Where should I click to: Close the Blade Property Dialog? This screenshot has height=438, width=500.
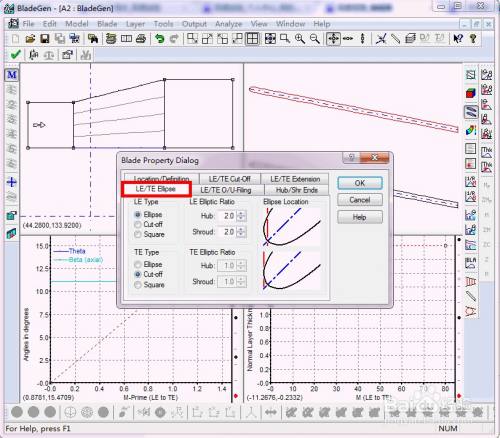[x=374, y=158]
